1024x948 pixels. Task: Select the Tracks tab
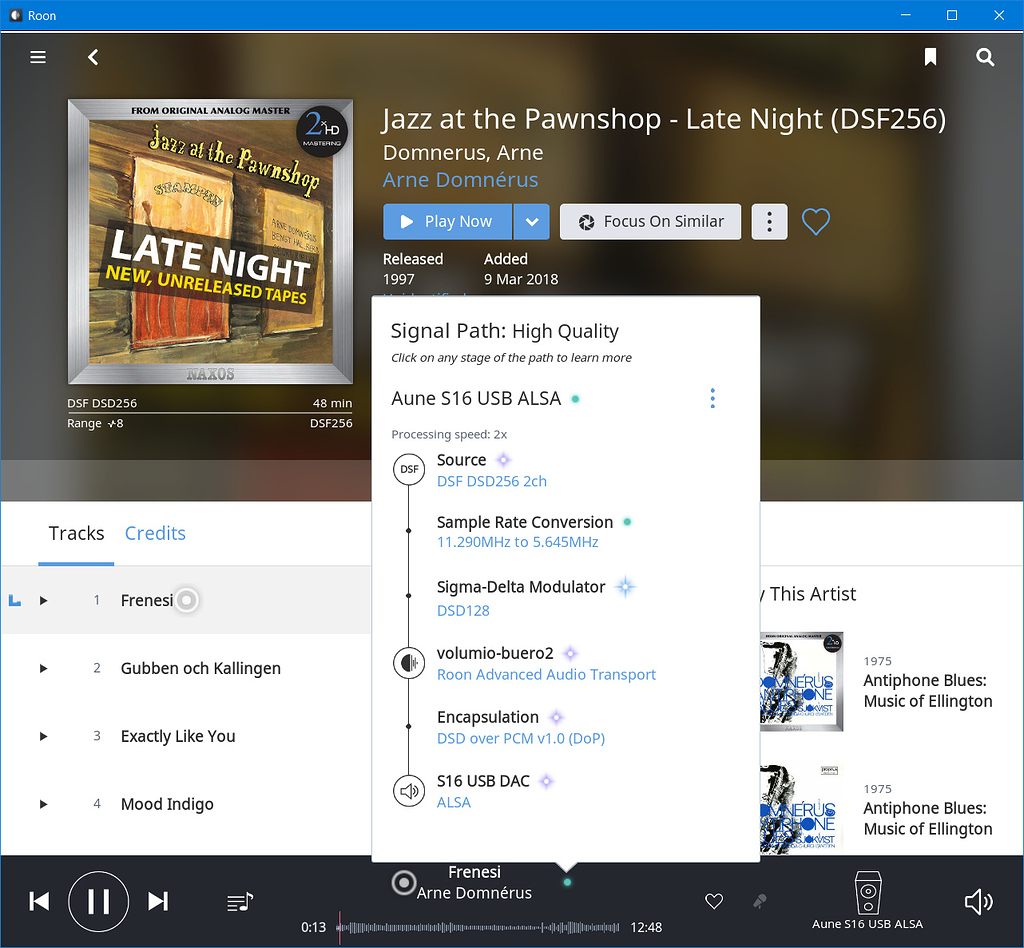[76, 533]
